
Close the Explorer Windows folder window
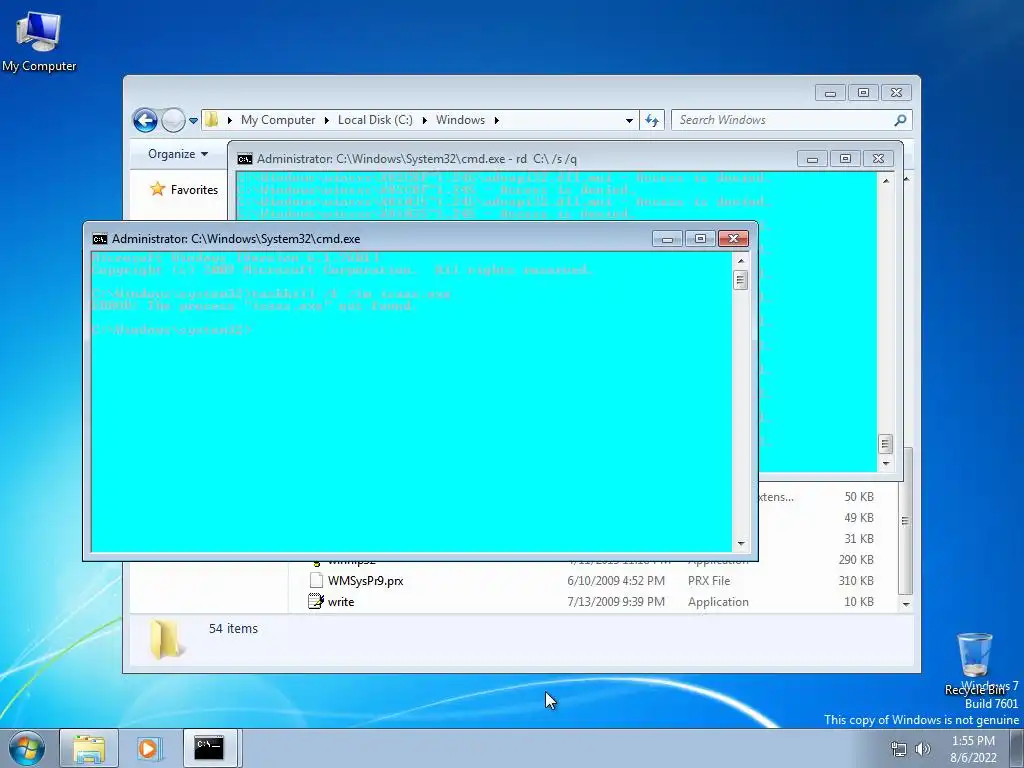896,93
